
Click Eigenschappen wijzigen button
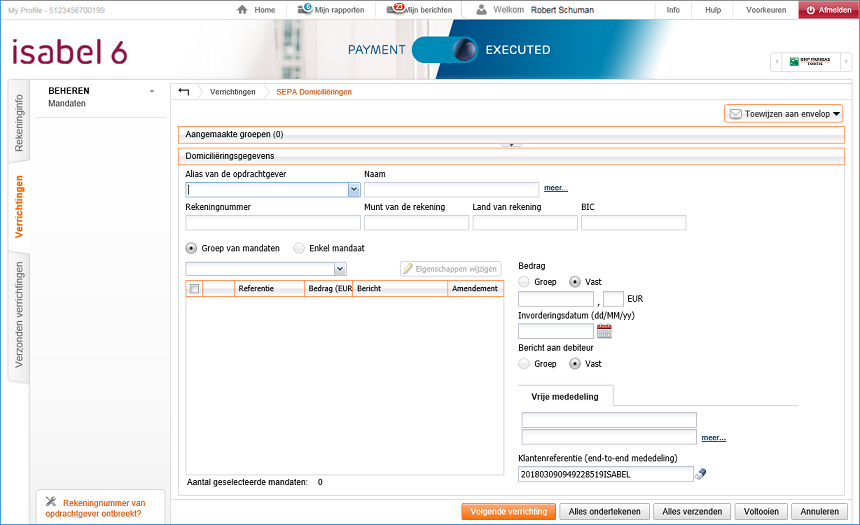[x=450, y=269]
